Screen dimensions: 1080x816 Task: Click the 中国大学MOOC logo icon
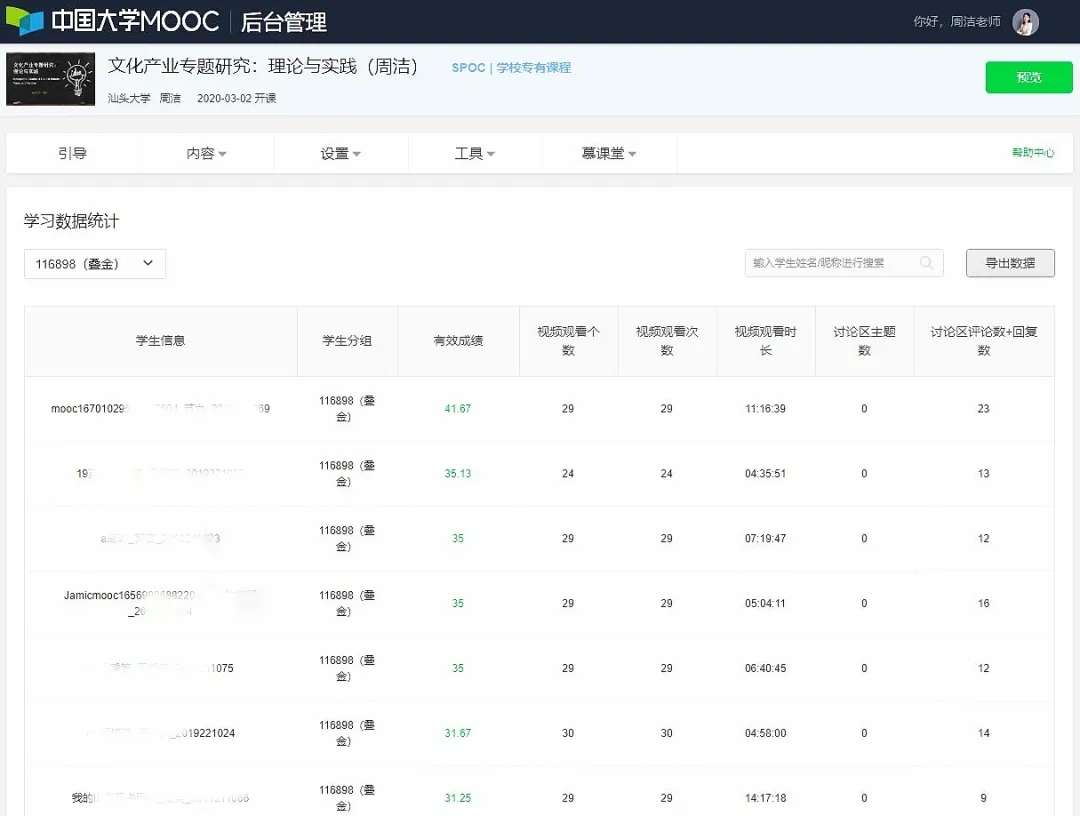pyautogui.click(x=25, y=21)
